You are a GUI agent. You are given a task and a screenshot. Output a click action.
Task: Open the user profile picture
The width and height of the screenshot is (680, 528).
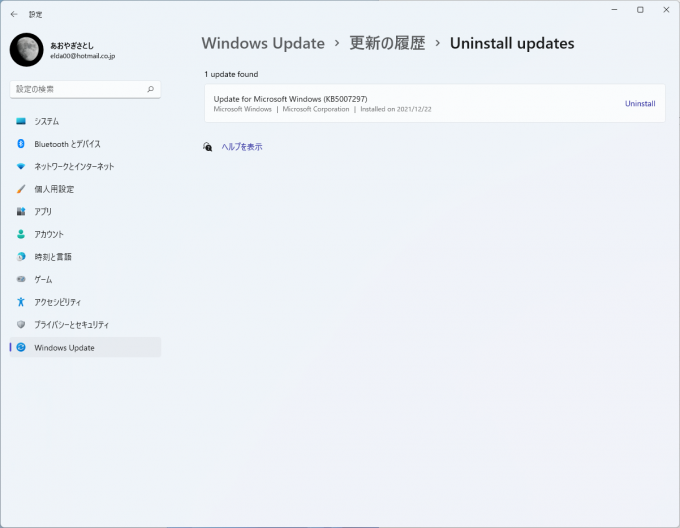coord(26,50)
